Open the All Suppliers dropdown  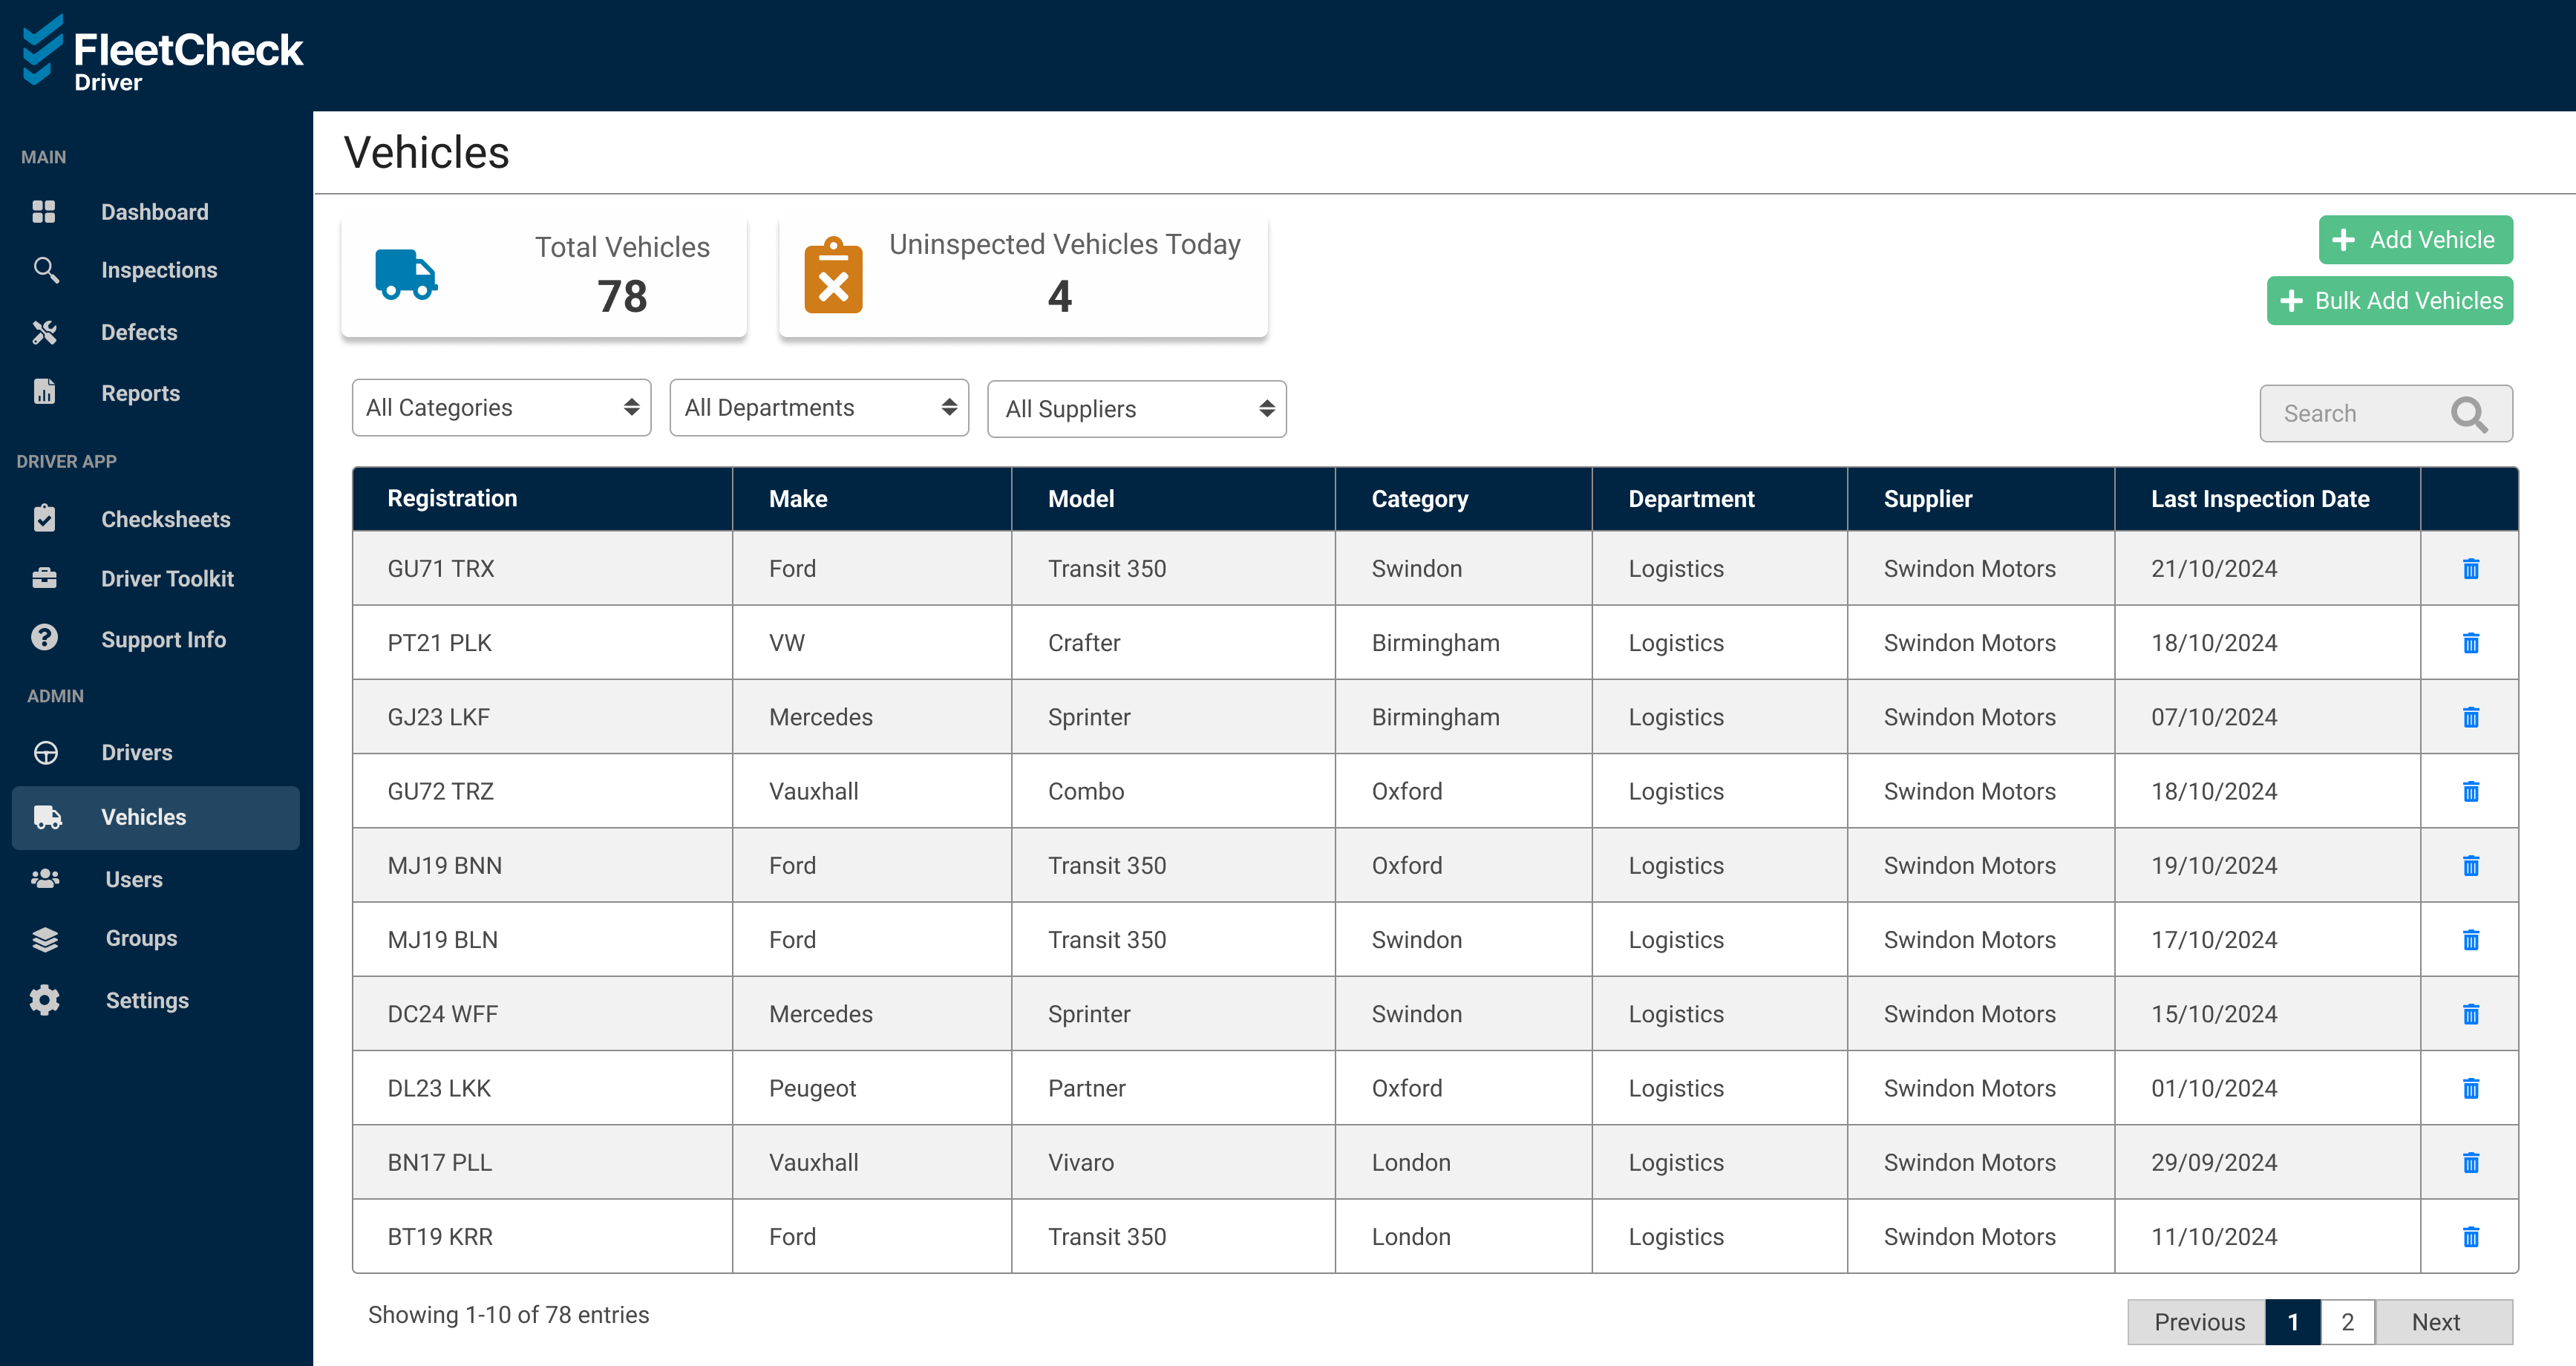(x=1136, y=409)
